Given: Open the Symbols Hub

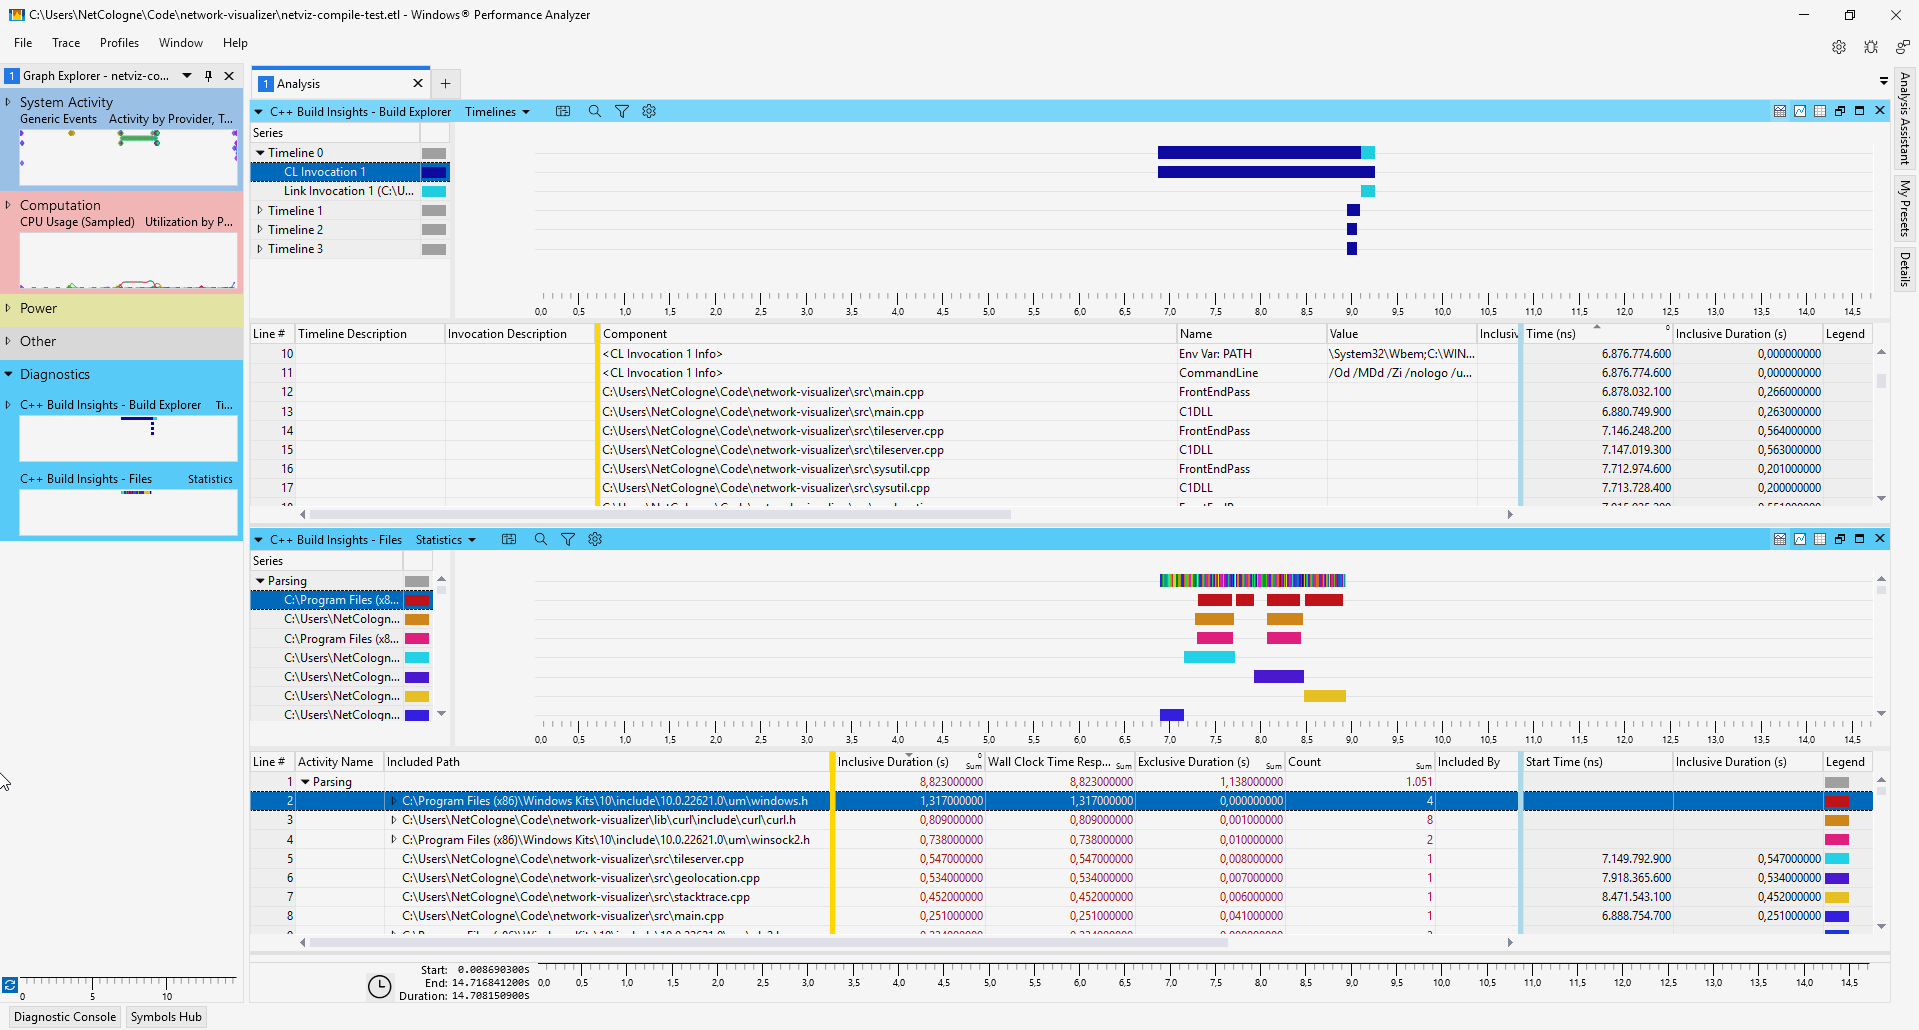Looking at the screenshot, I should tap(166, 1017).
